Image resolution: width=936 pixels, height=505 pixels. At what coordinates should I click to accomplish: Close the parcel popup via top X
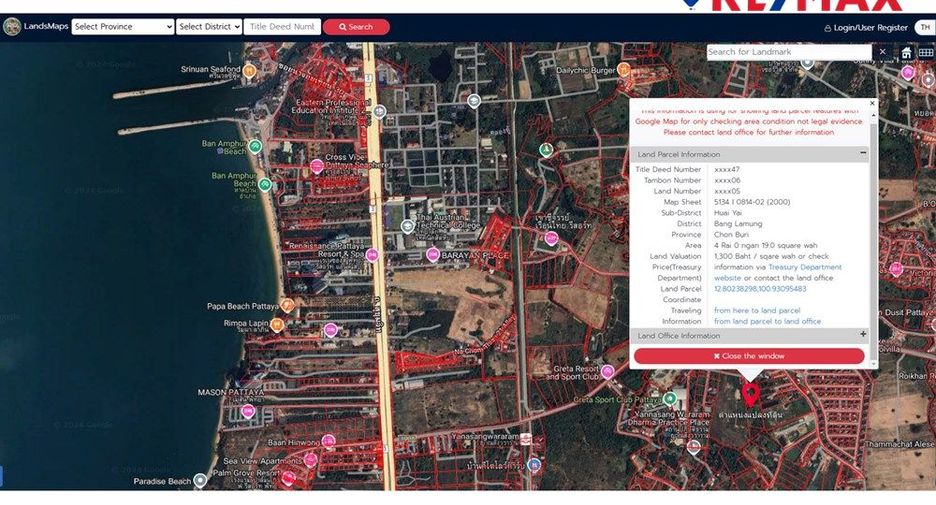coord(872,103)
